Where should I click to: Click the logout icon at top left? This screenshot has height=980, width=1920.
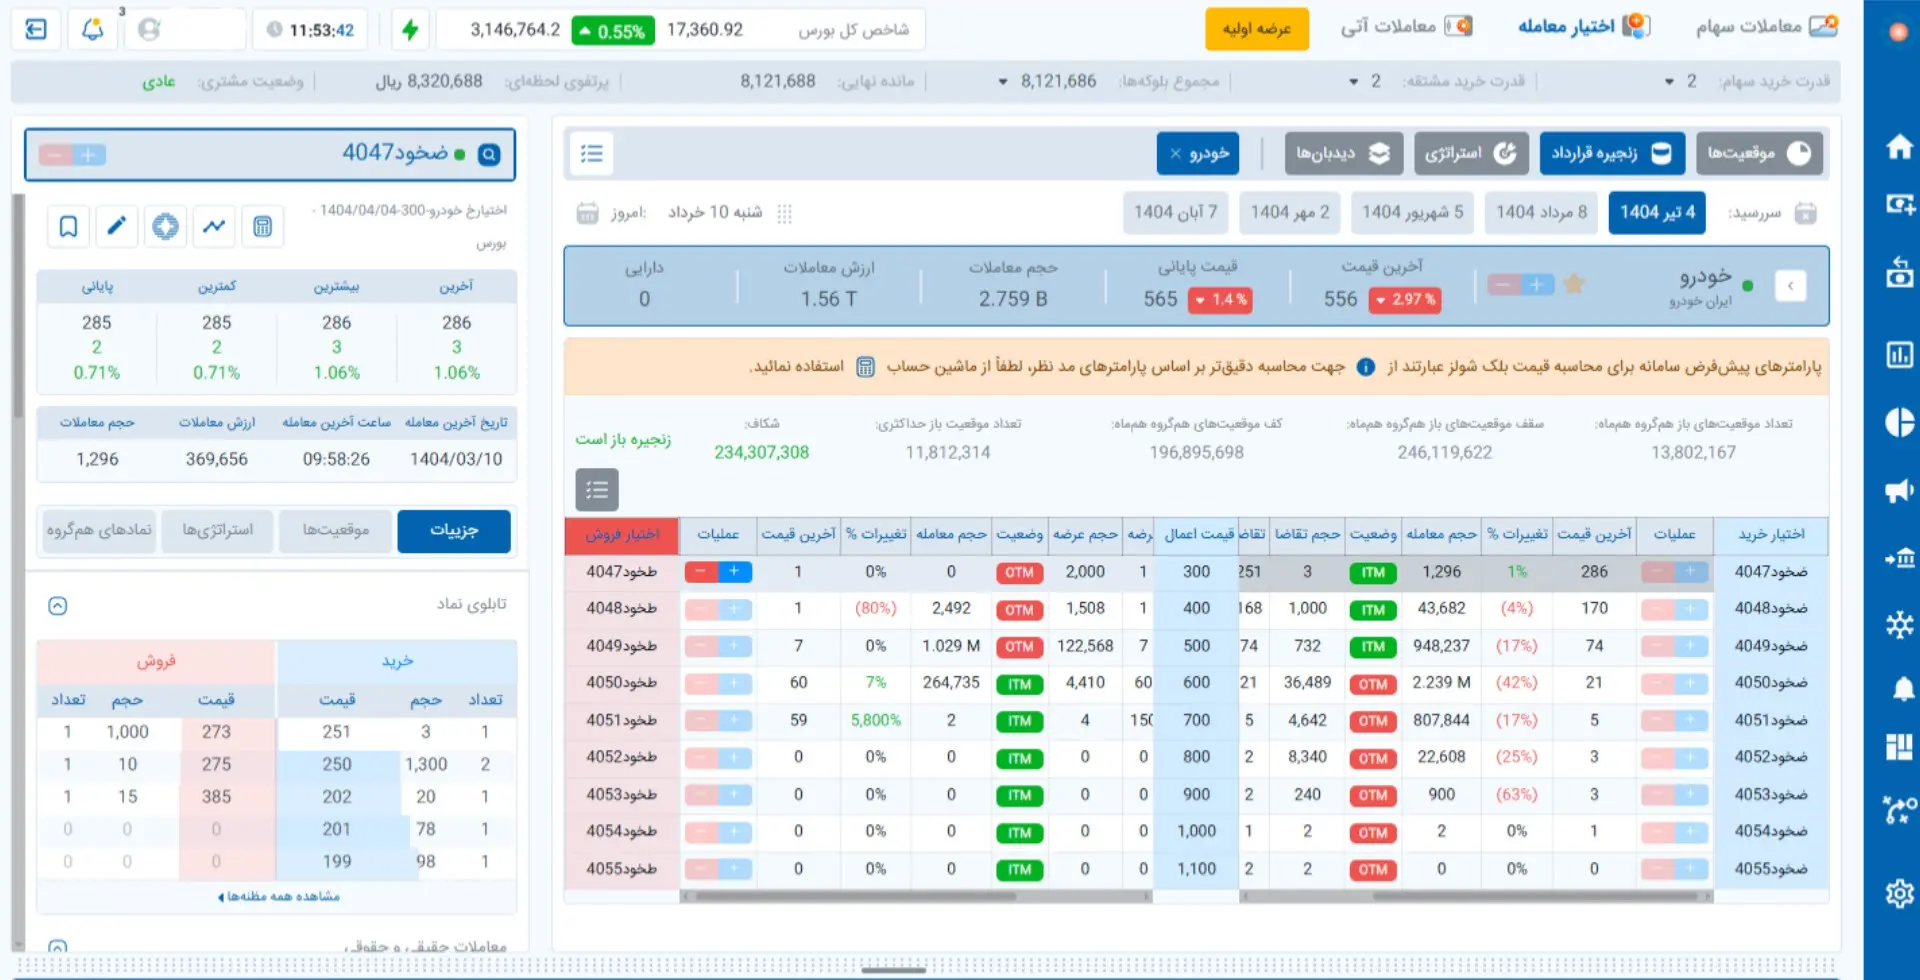click(x=36, y=29)
